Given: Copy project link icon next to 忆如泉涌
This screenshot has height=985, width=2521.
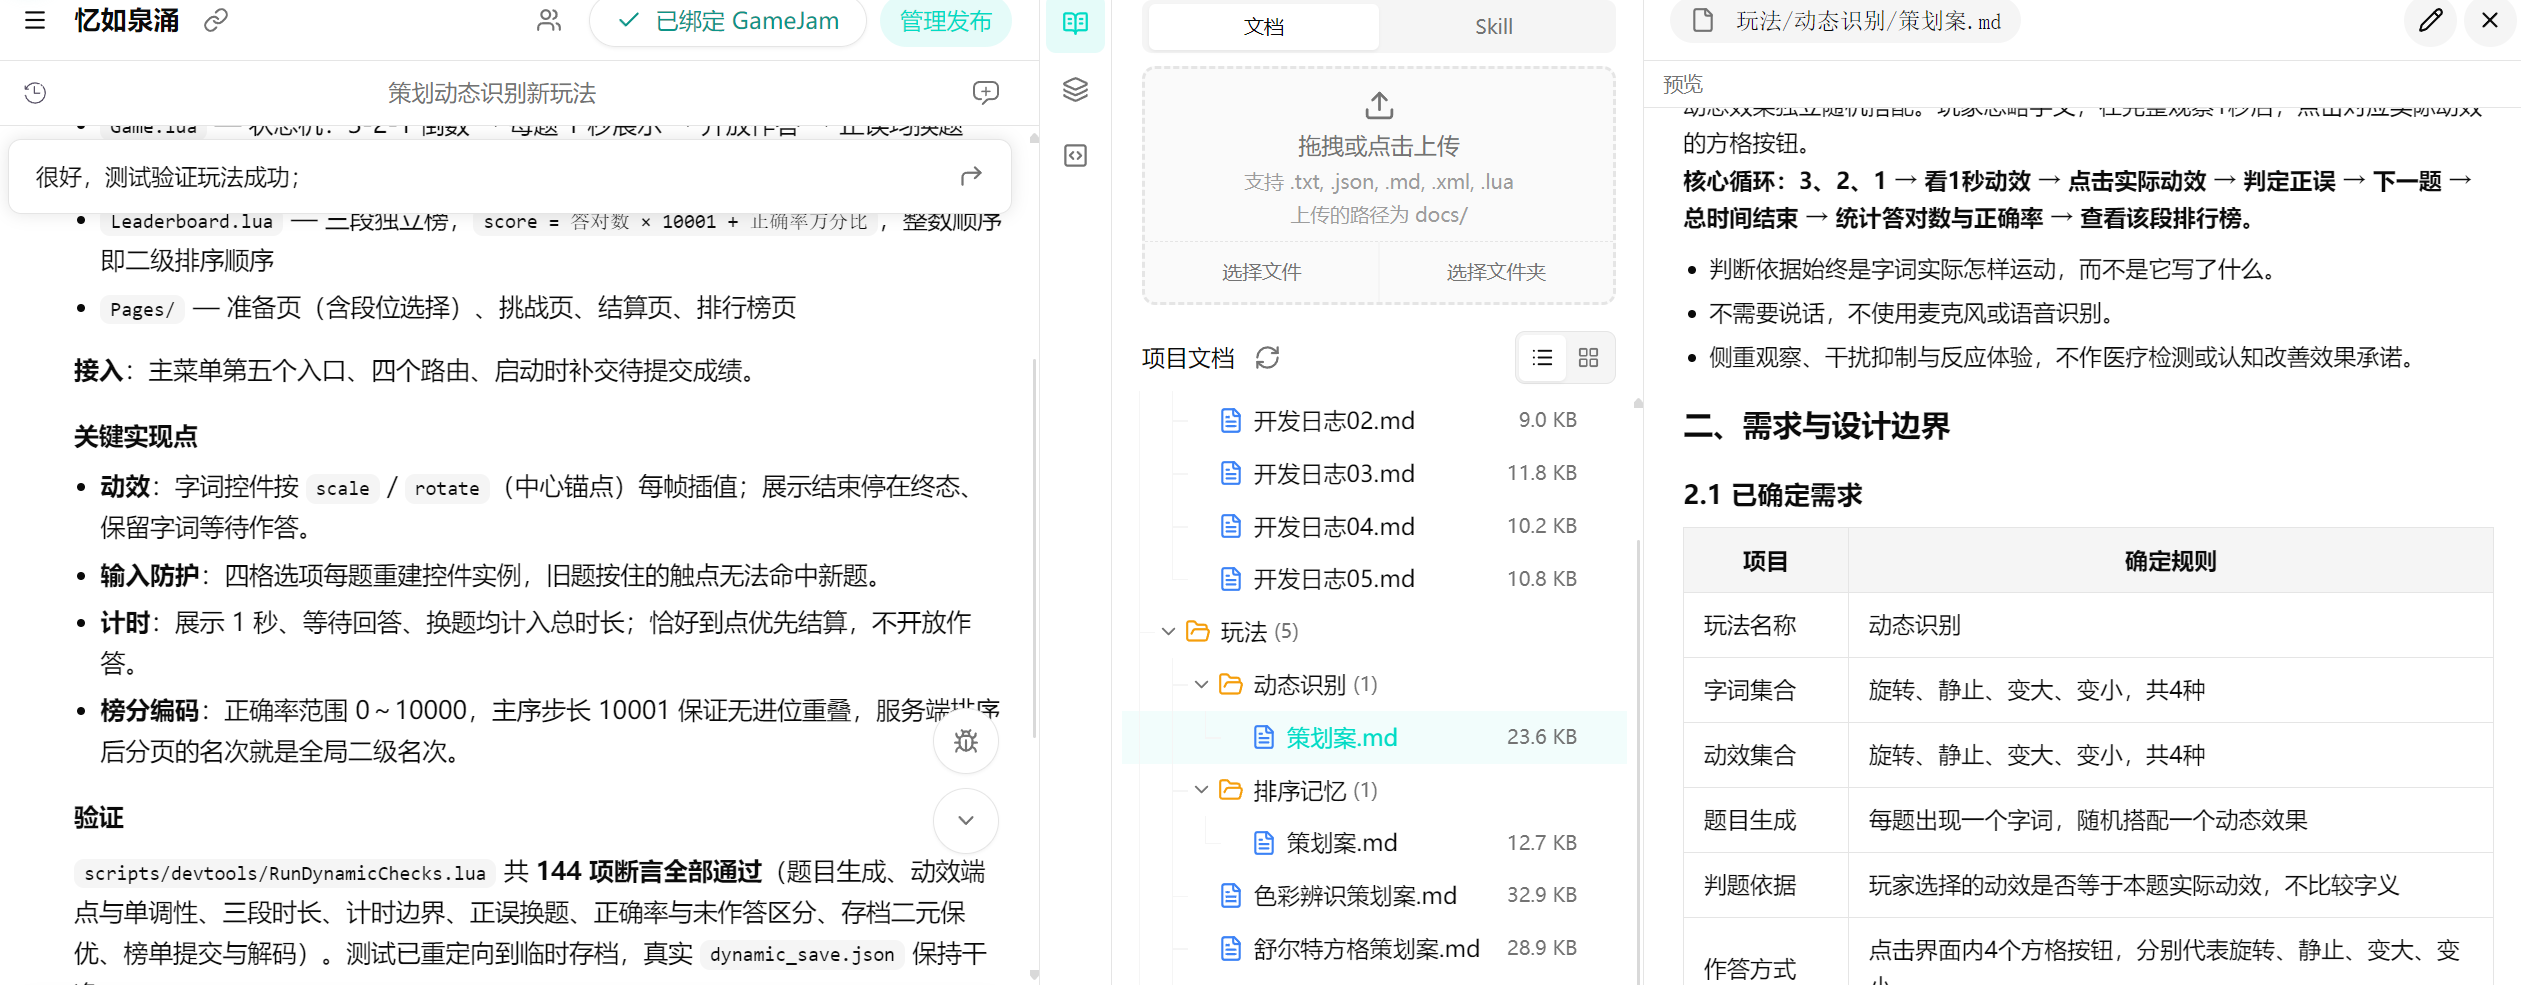Looking at the screenshot, I should coord(216,20).
